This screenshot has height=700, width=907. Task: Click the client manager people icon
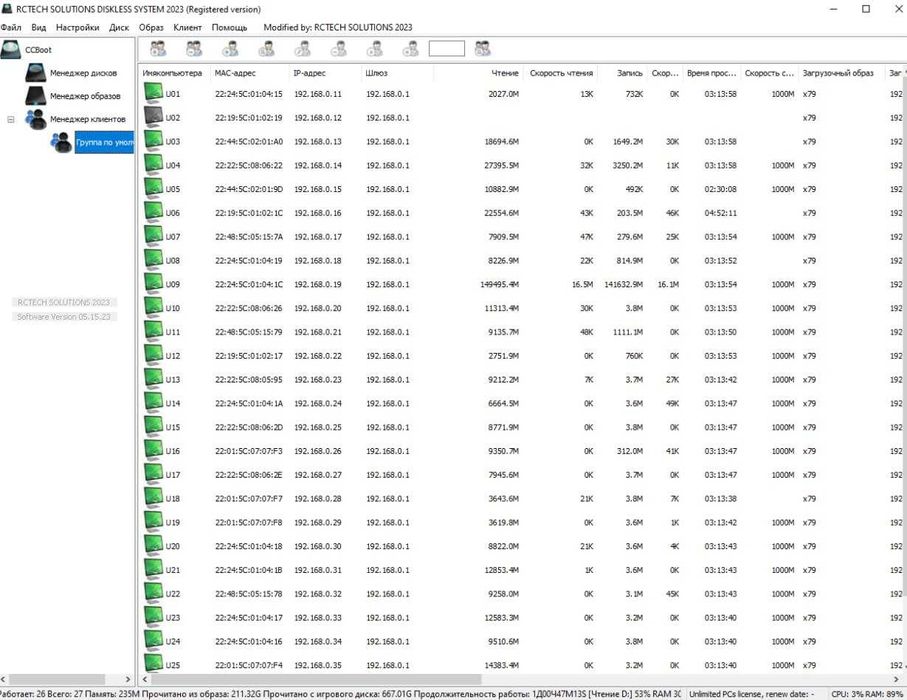coord(35,119)
